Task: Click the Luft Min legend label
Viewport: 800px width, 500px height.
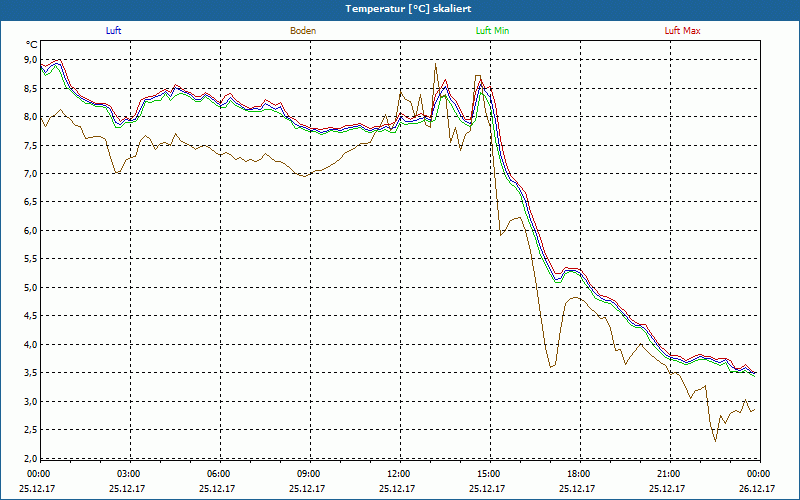Action: coord(492,31)
